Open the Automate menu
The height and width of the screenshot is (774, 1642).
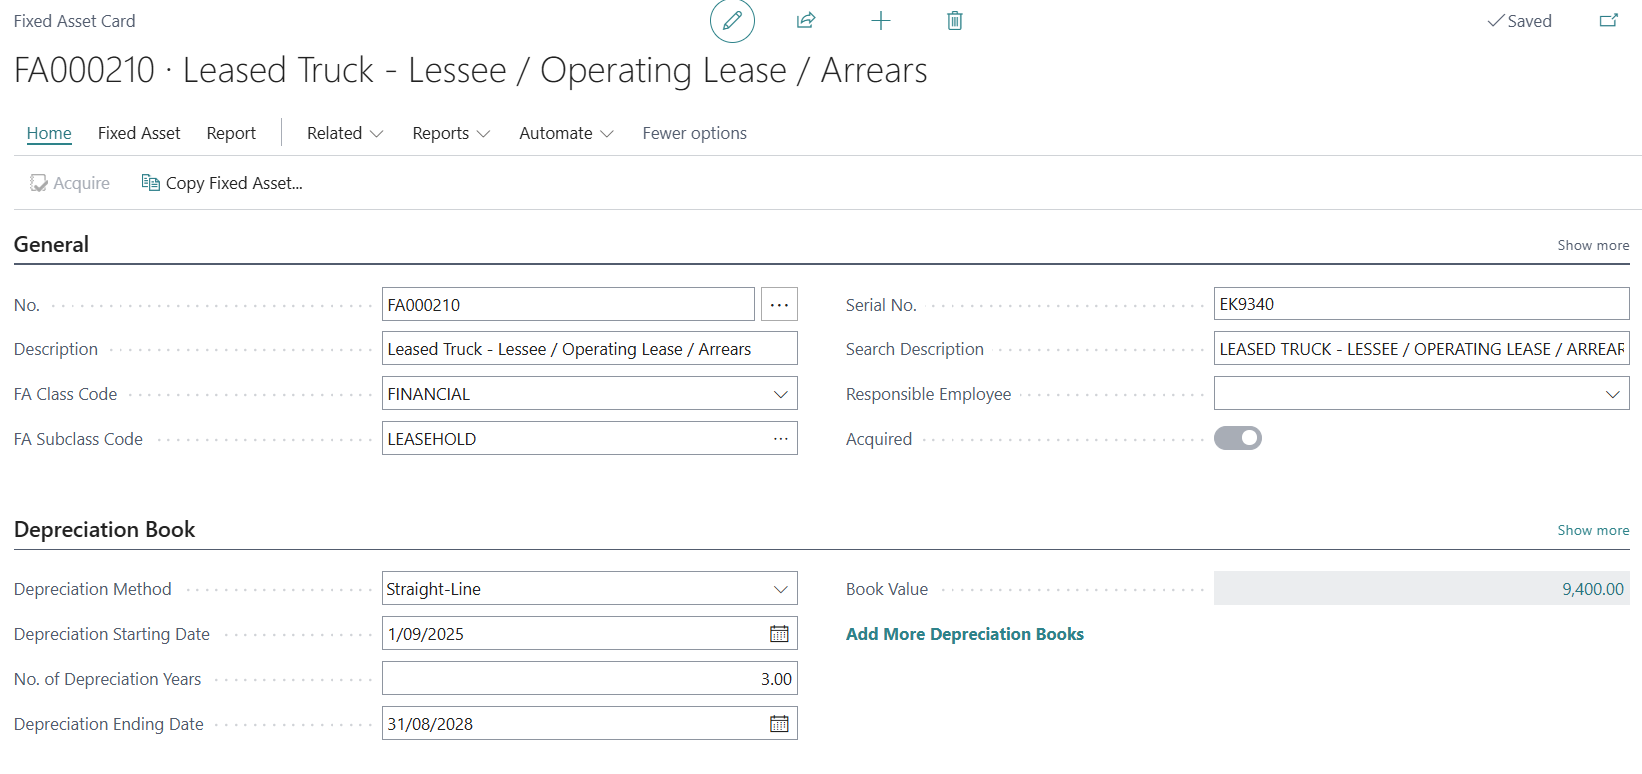pos(565,133)
